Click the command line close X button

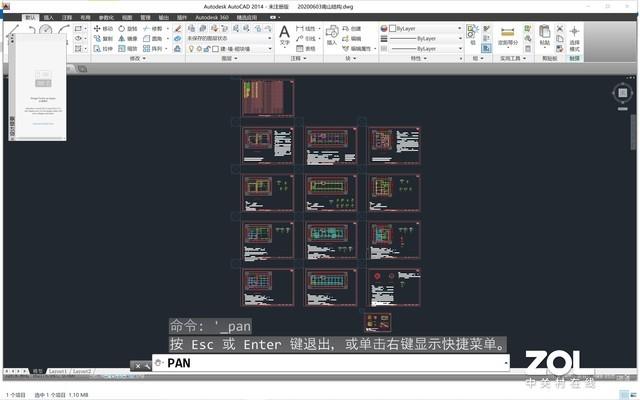(x=138, y=366)
